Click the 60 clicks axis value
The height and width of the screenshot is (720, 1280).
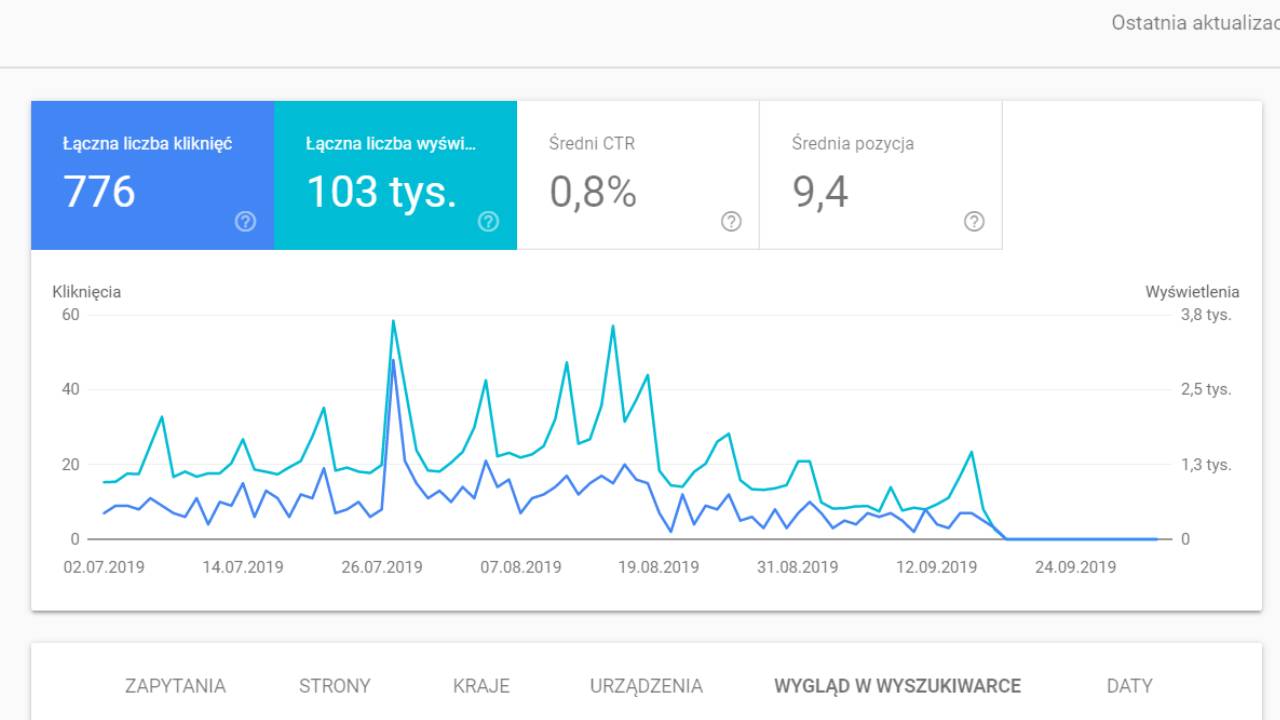(70, 314)
